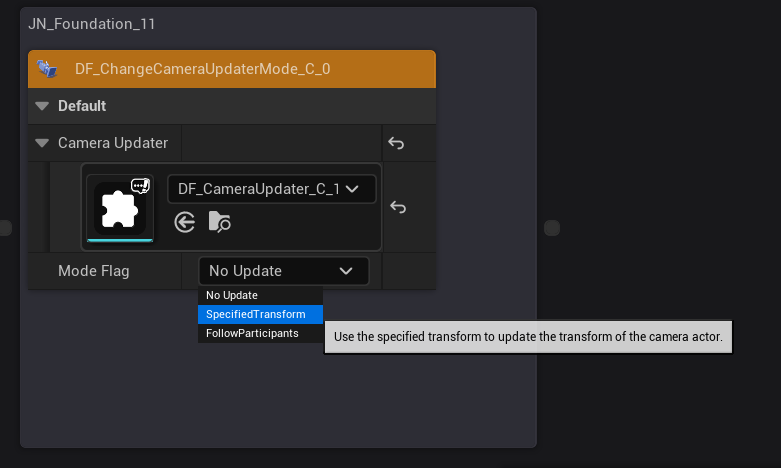This screenshot has height=468, width=781.
Task: Select the DF_ChangeCameraUpdaterMode_C_0 node title
Action: [202, 69]
